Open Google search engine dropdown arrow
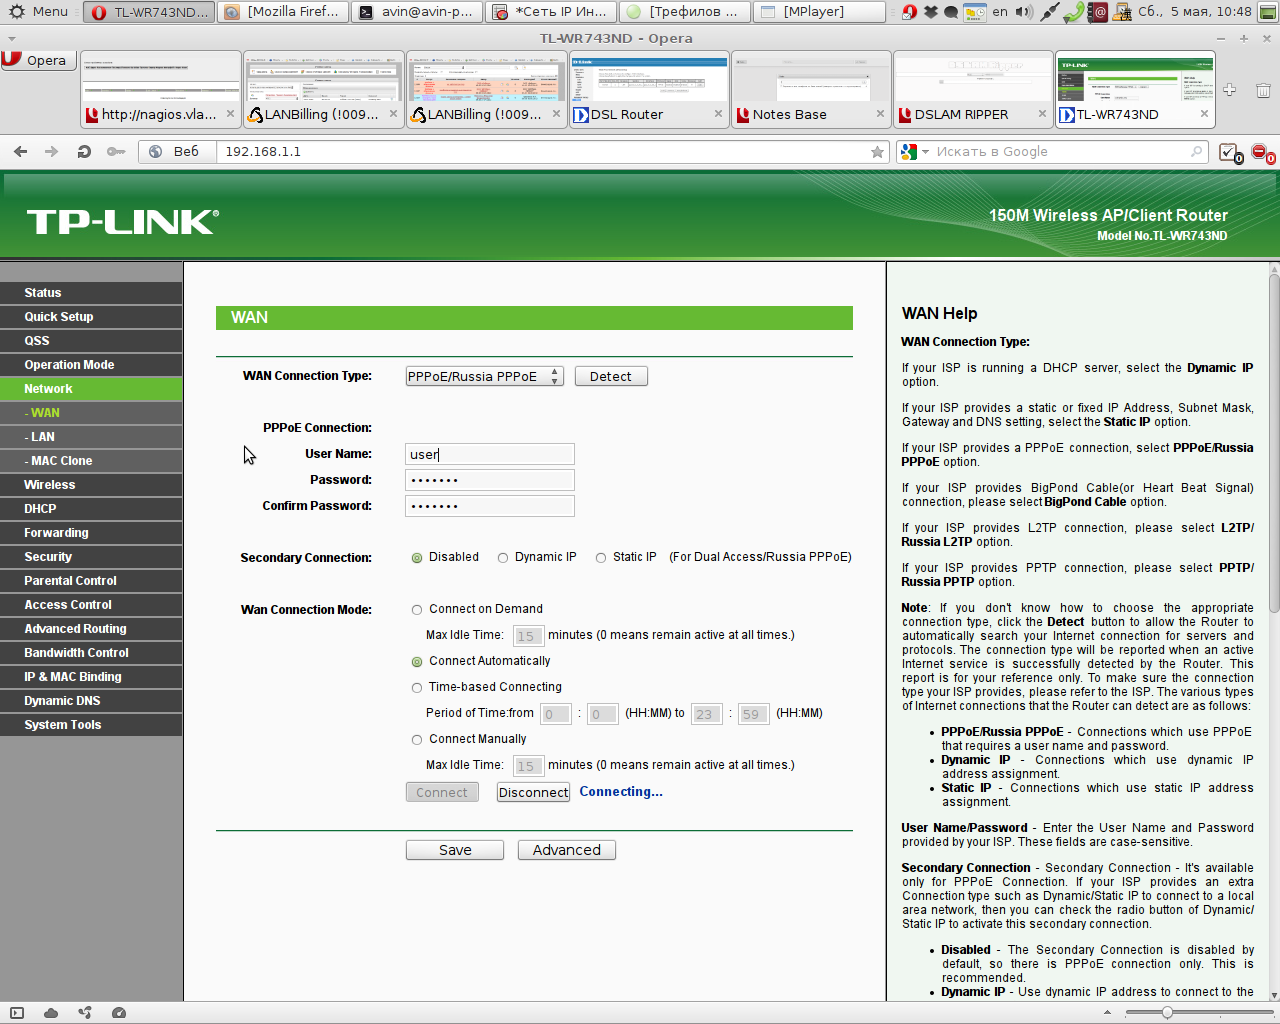 coord(924,152)
